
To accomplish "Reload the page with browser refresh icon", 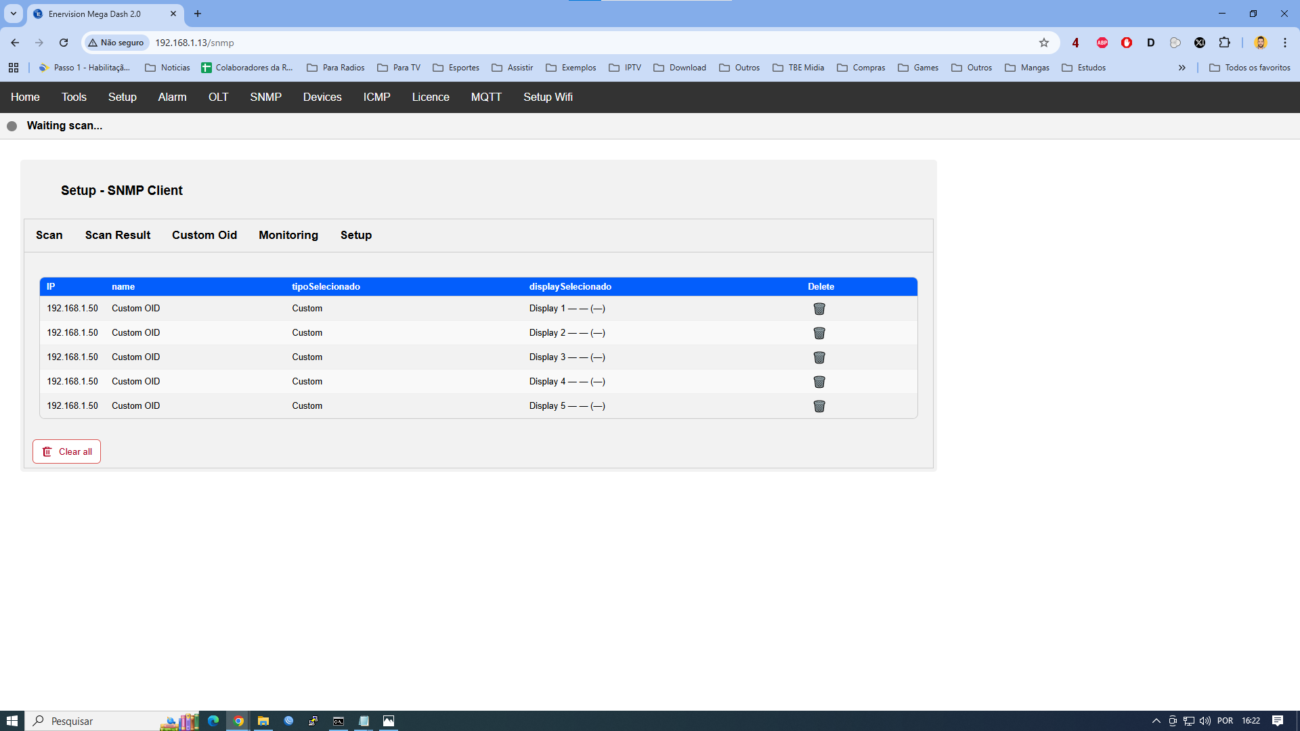I will 64,43.
